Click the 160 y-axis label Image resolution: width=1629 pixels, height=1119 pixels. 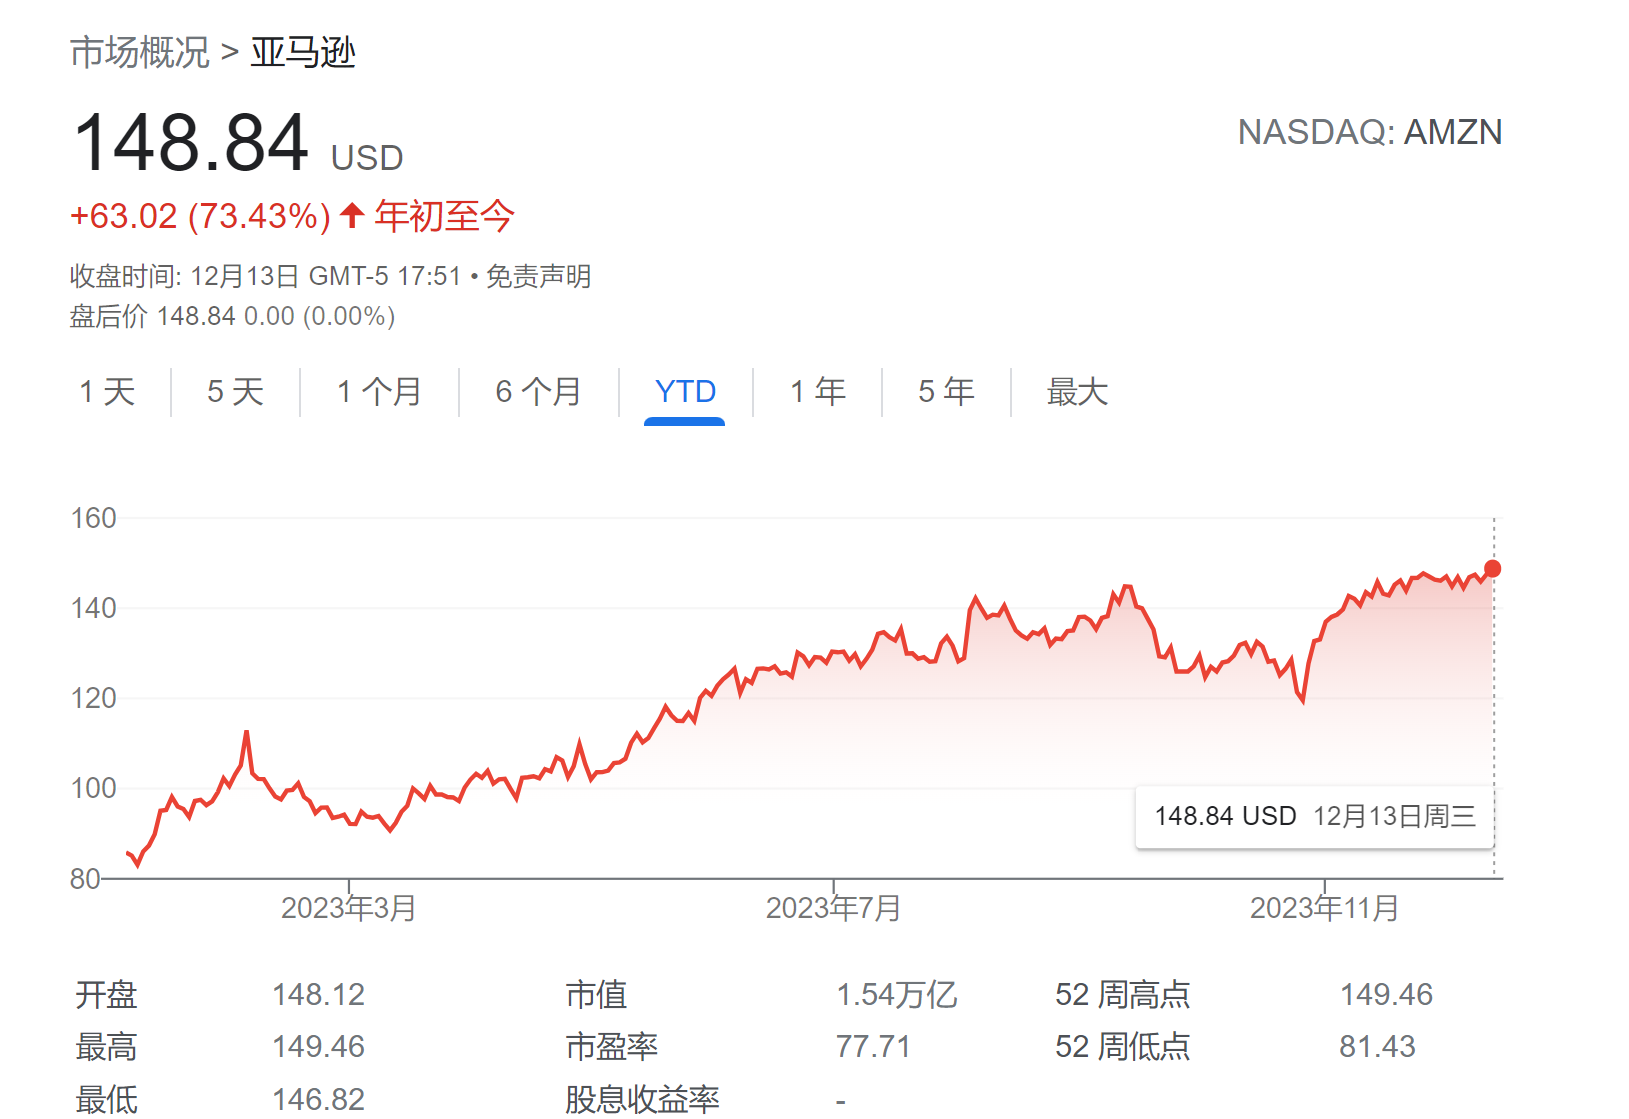93,518
